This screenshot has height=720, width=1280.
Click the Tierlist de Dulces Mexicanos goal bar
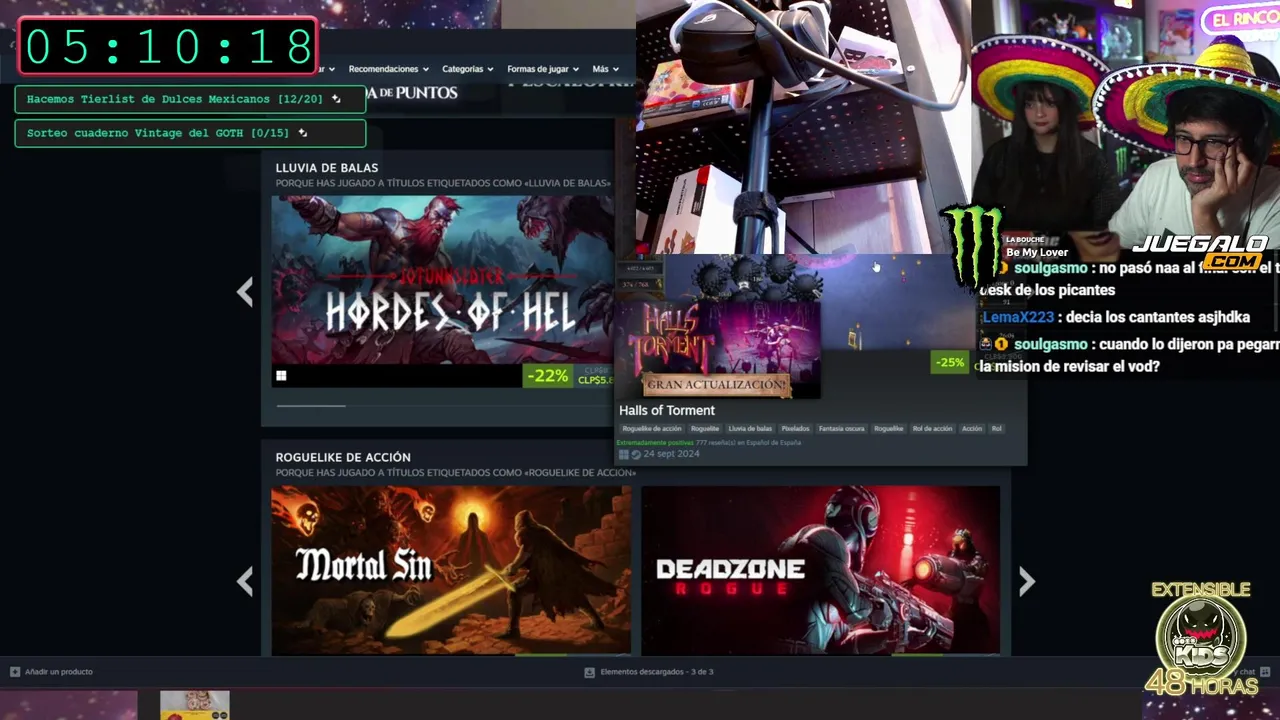(190, 99)
